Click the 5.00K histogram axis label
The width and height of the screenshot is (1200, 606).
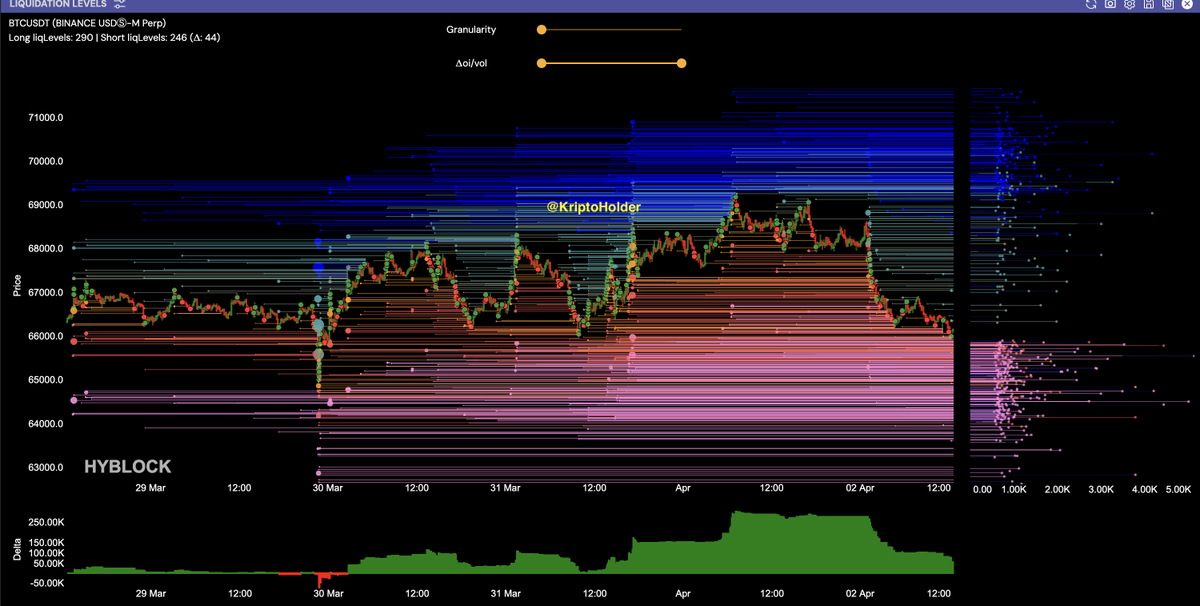[x=1179, y=489]
